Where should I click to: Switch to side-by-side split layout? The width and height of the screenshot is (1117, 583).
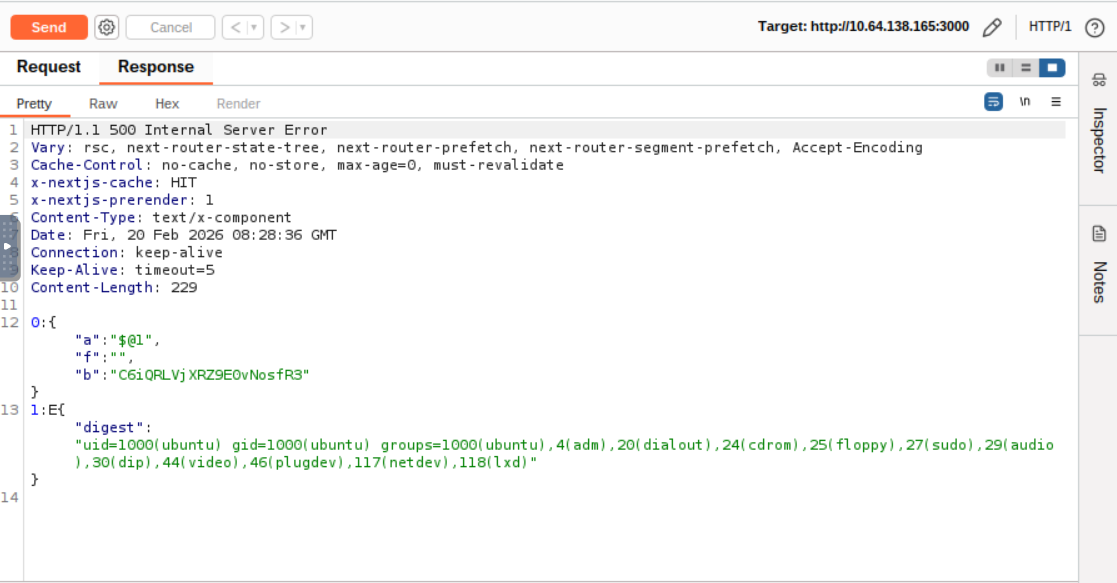tap(999, 68)
